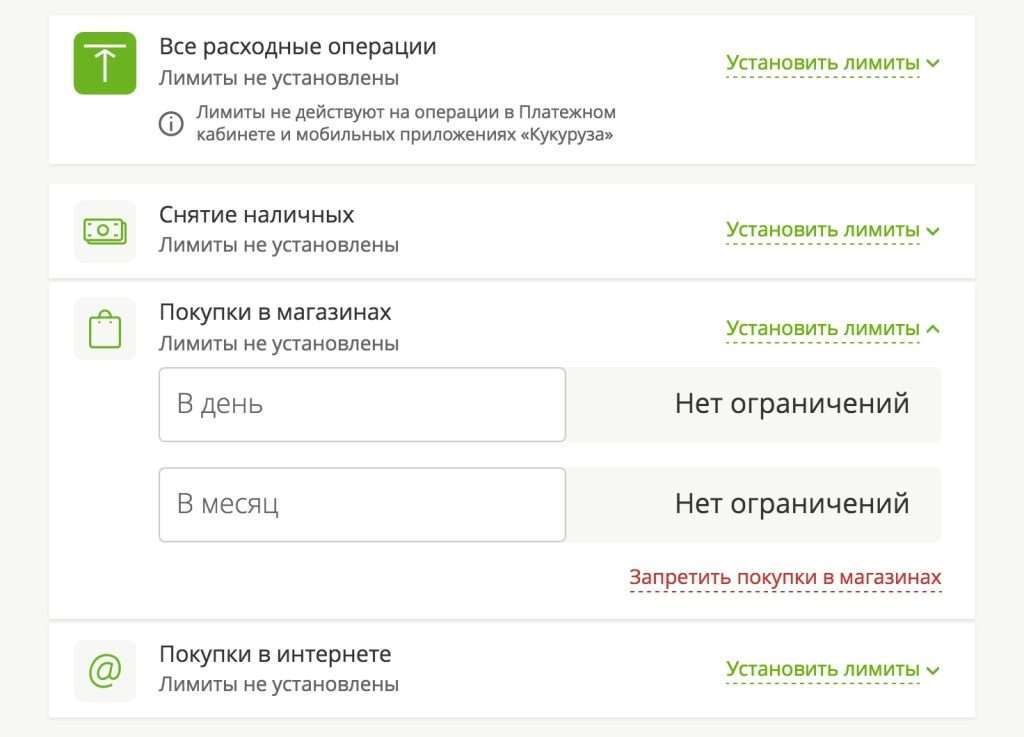Click Нет ограничений beside the В день field

tap(791, 404)
